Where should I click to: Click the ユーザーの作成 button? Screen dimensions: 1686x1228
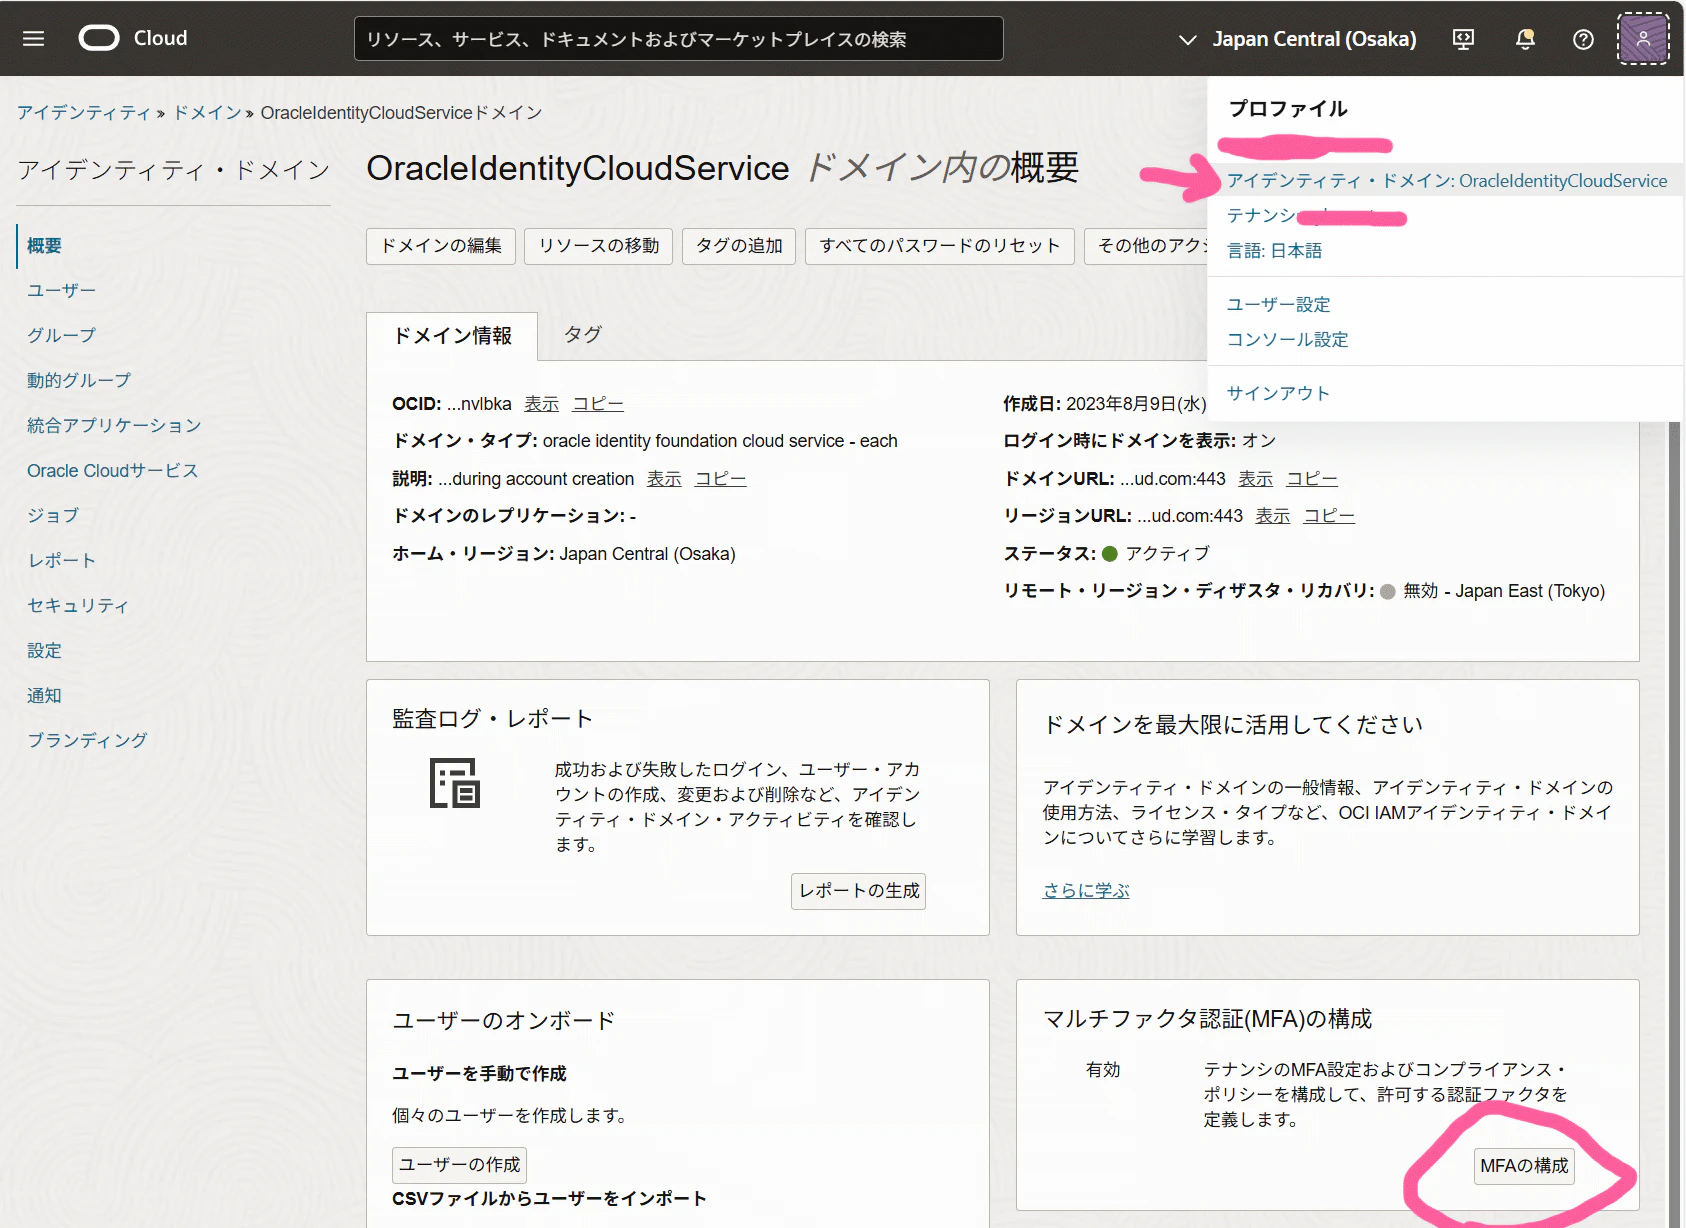pyautogui.click(x=459, y=1165)
